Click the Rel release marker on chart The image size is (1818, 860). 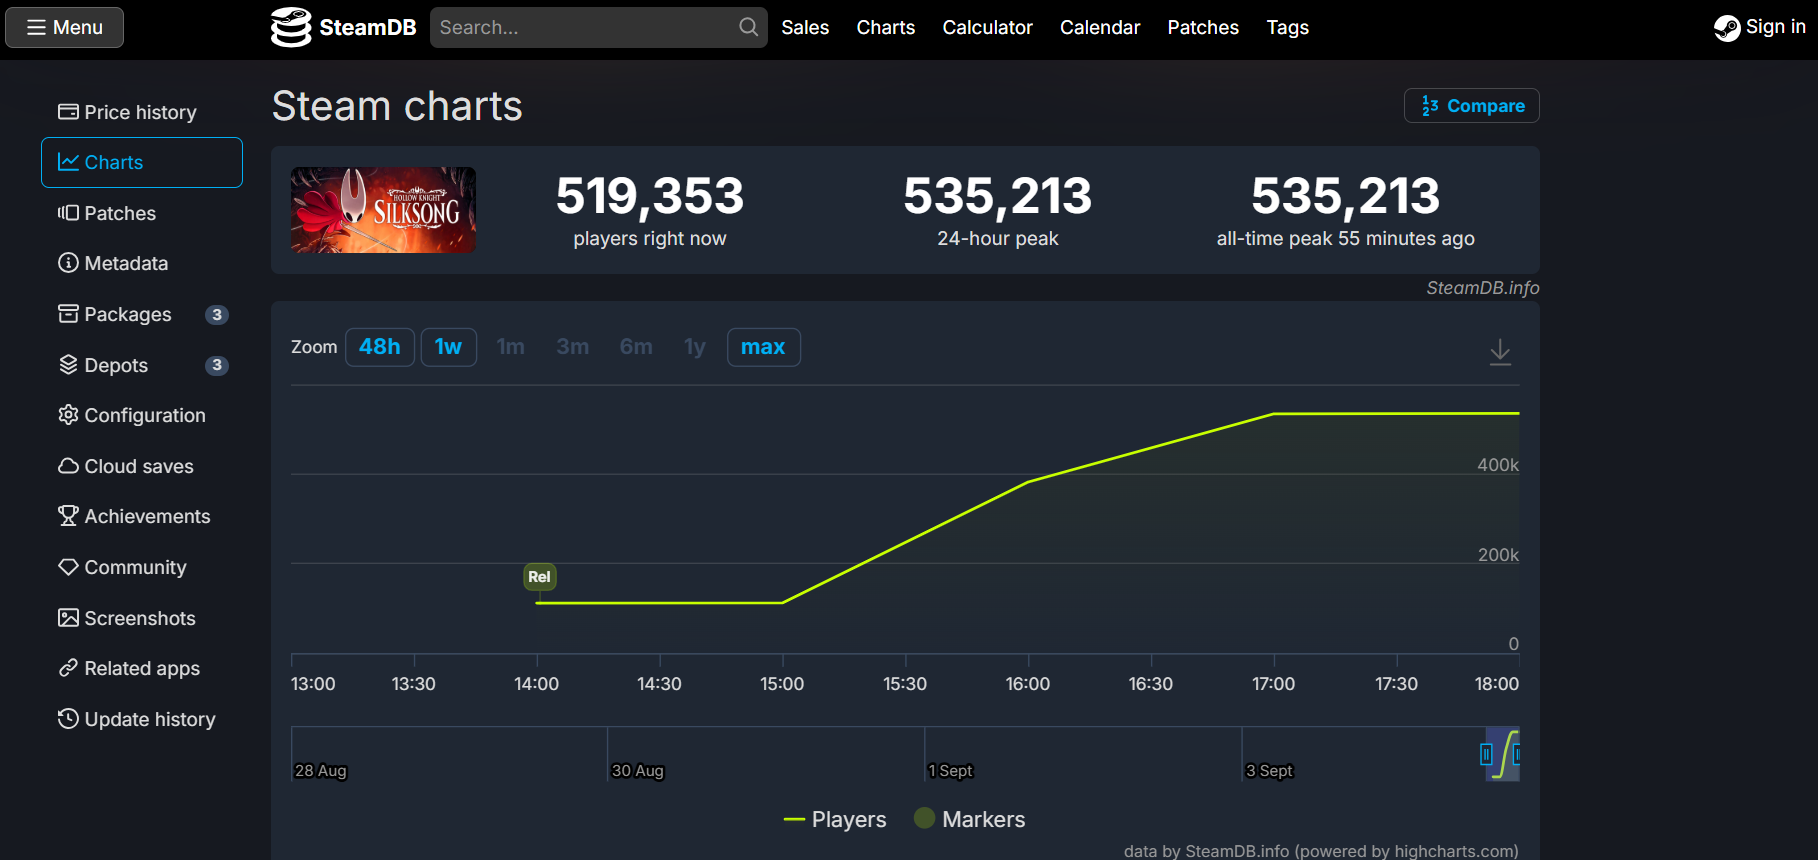point(539,577)
